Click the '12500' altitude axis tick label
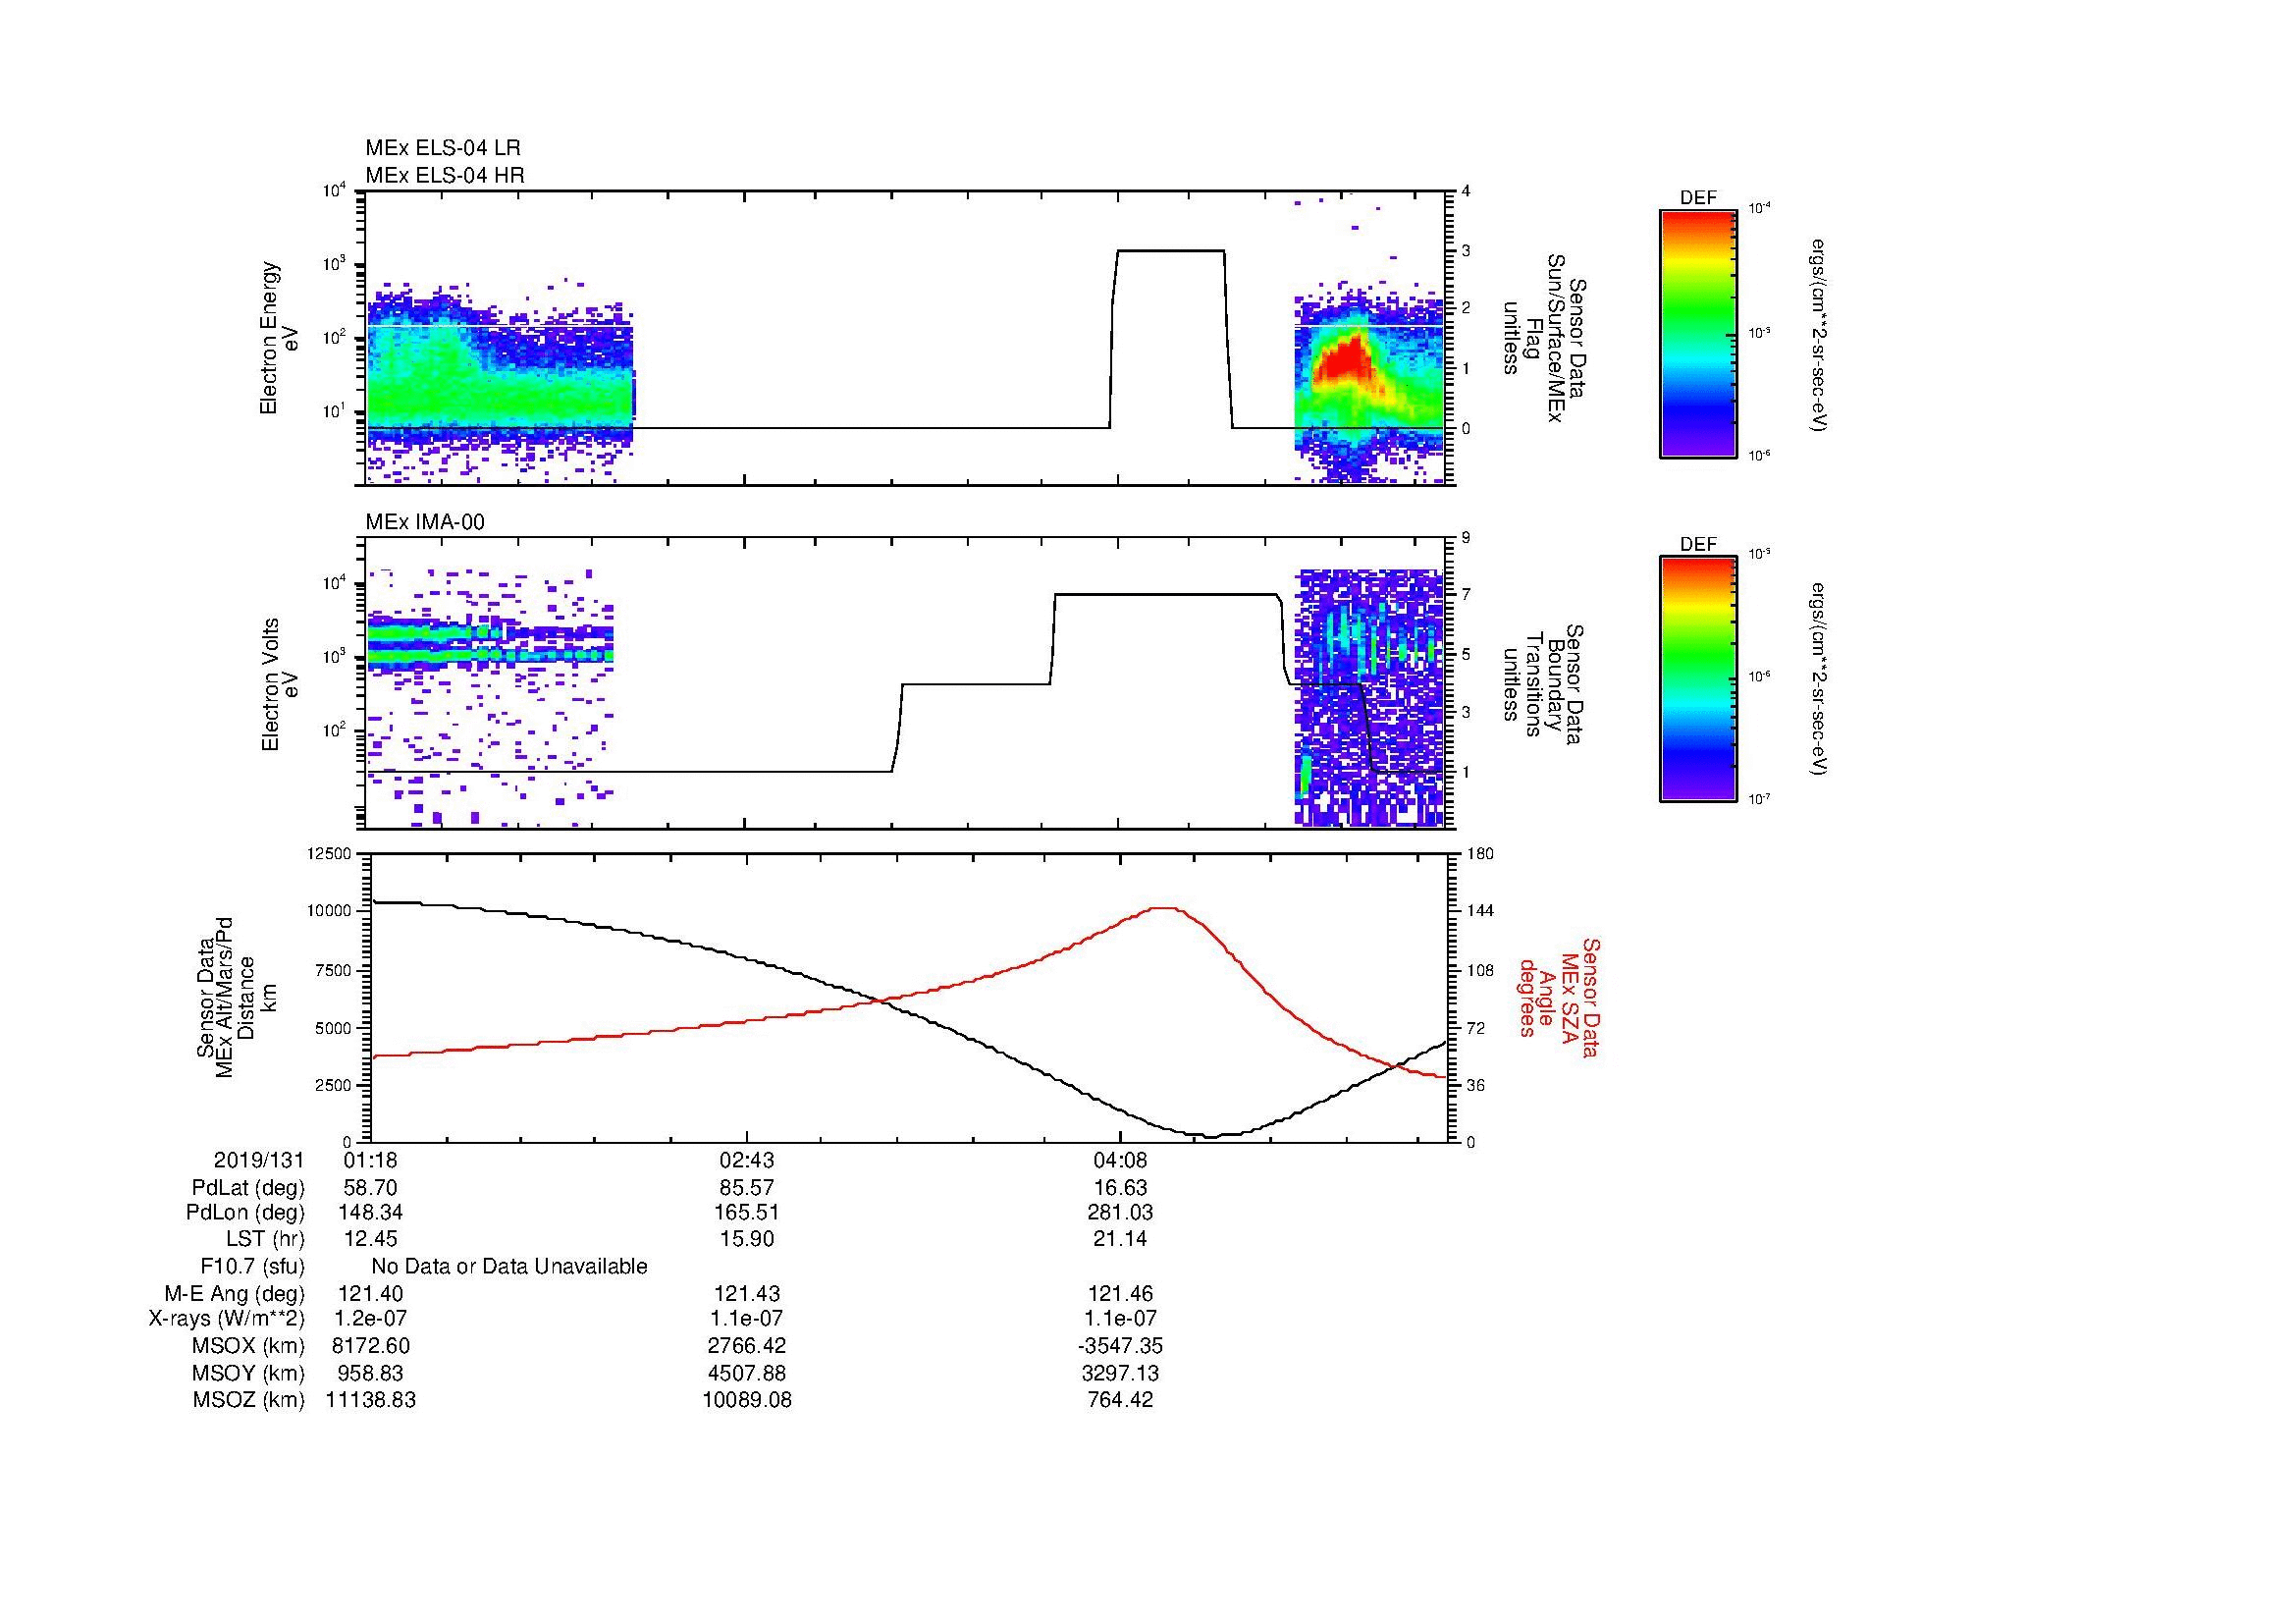 pos(330,854)
